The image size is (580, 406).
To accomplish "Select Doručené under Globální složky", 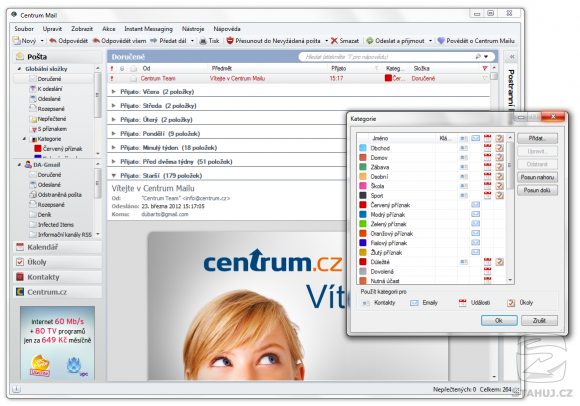I will 49,79.
